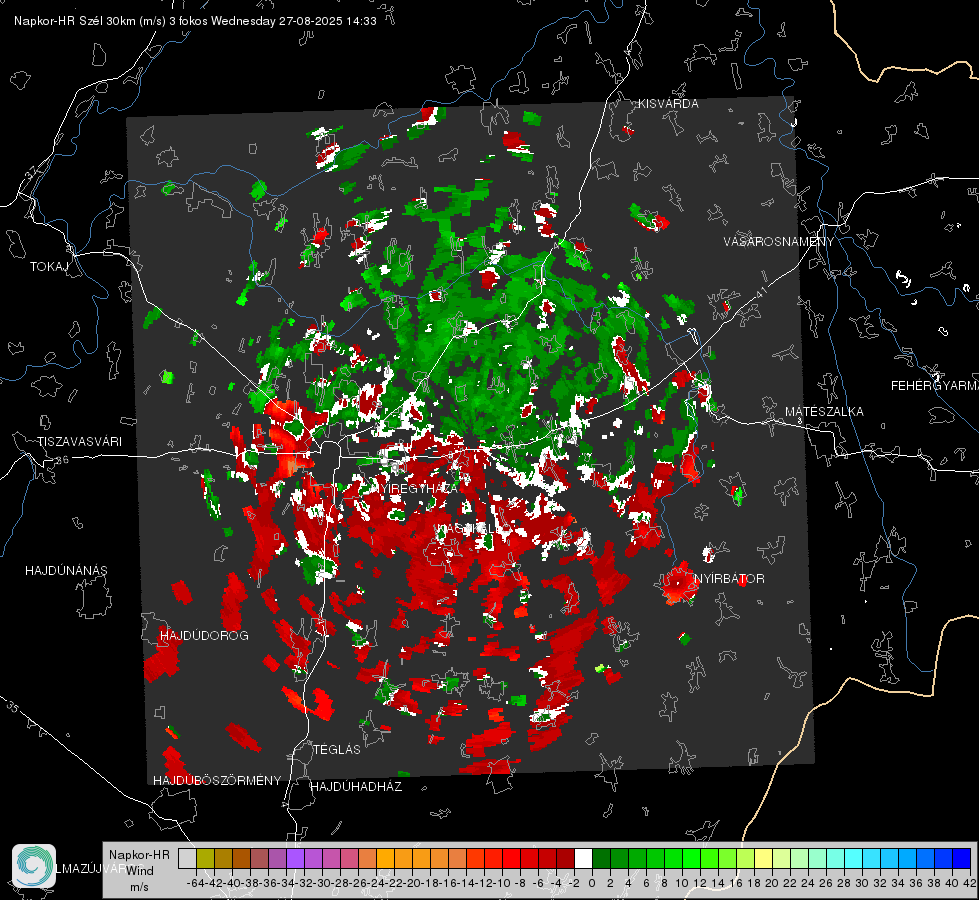Click the 42 value at the legend's end

(x=969, y=883)
